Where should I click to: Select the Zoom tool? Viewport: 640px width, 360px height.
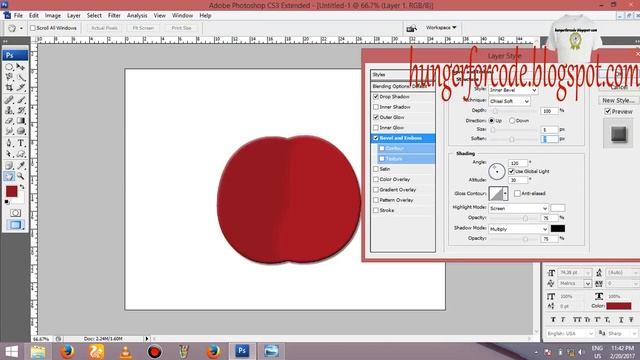(x=21, y=176)
